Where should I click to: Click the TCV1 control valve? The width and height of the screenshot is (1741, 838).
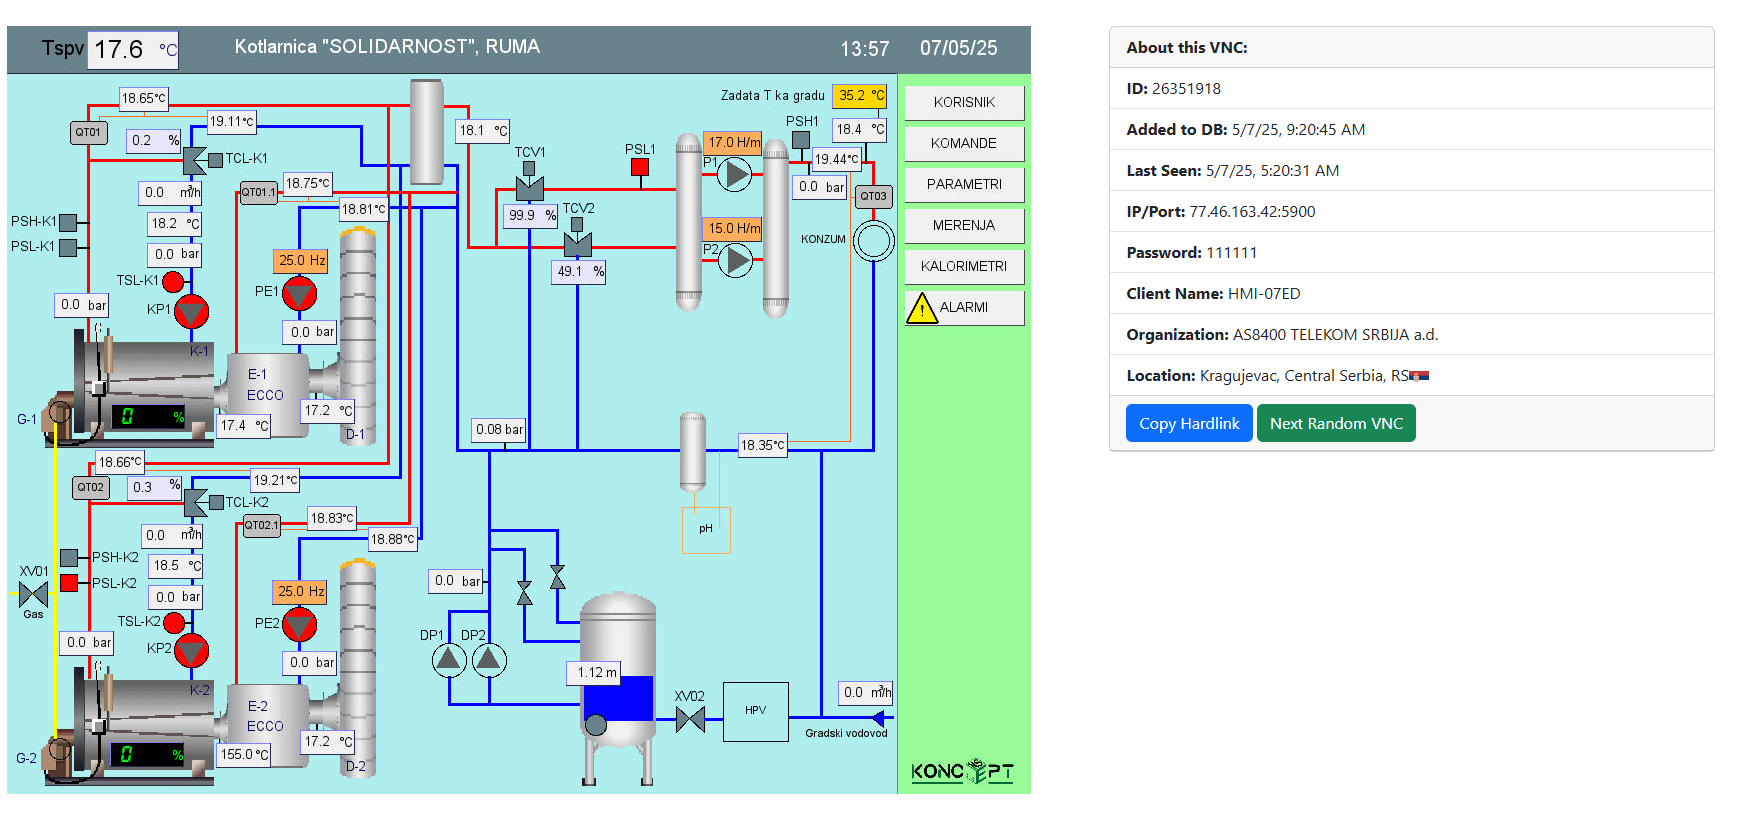tap(530, 188)
